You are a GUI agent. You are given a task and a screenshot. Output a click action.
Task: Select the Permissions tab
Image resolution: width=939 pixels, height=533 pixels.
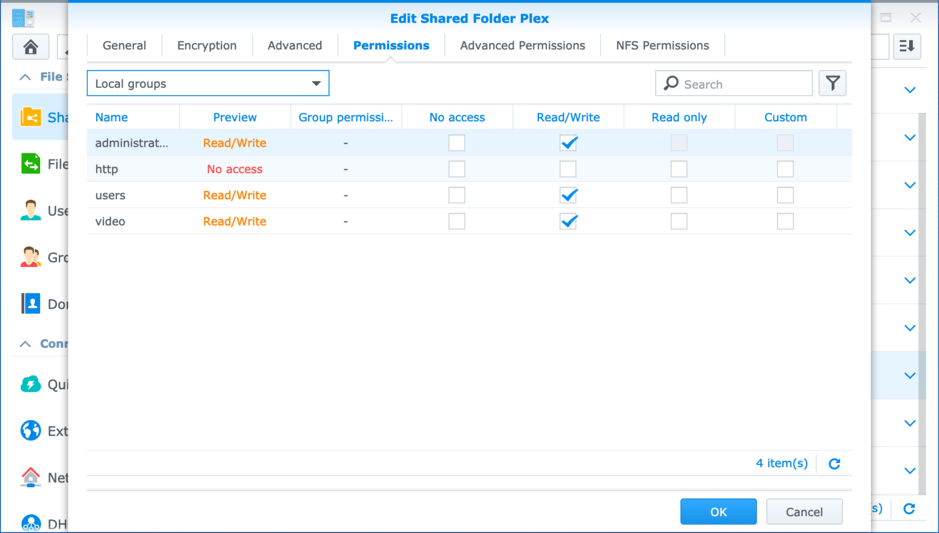pyautogui.click(x=391, y=46)
